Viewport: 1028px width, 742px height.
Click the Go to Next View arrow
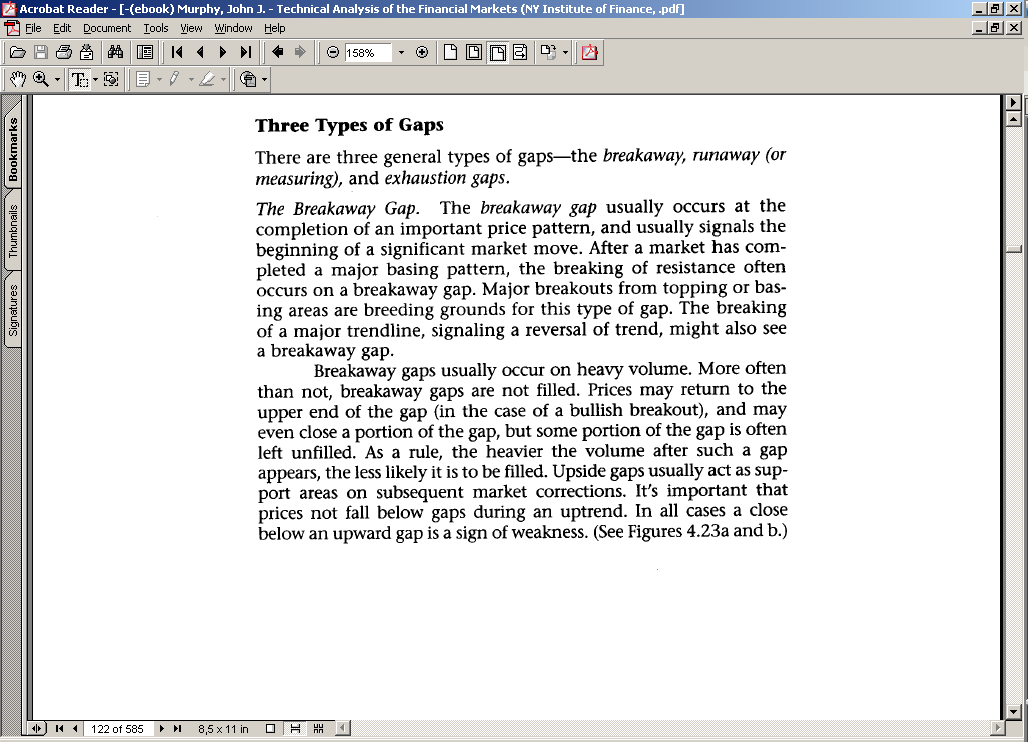click(300, 52)
